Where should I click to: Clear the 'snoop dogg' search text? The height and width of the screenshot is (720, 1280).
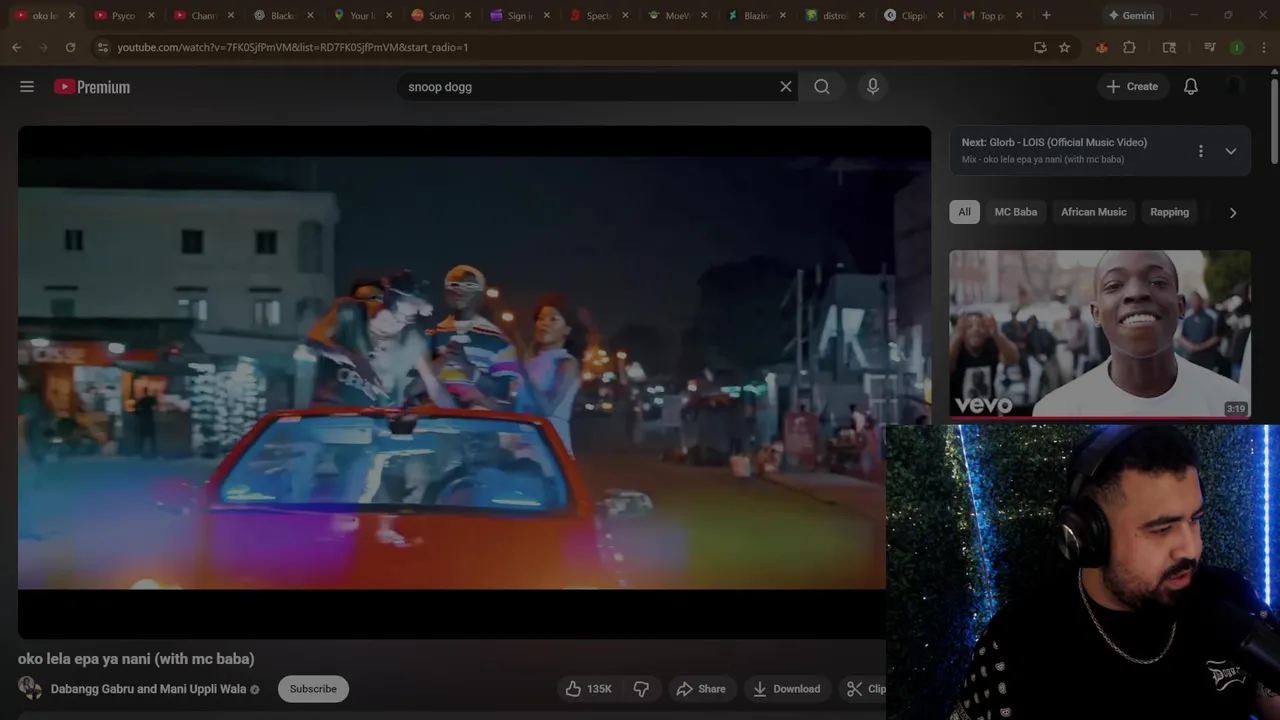(786, 87)
